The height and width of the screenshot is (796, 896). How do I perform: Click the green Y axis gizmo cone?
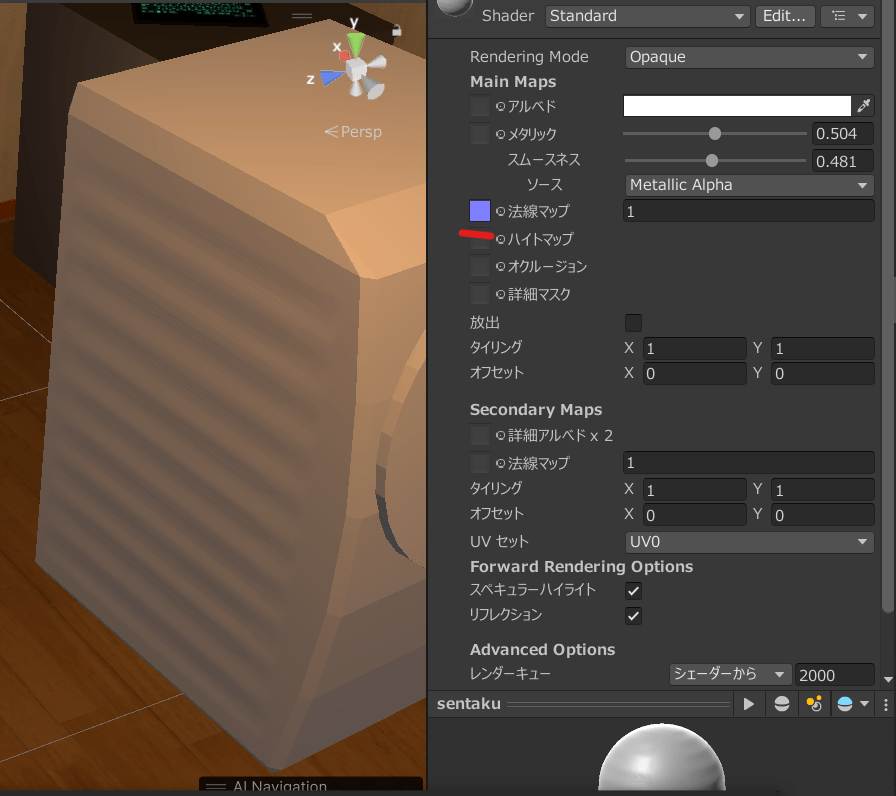(x=356, y=44)
